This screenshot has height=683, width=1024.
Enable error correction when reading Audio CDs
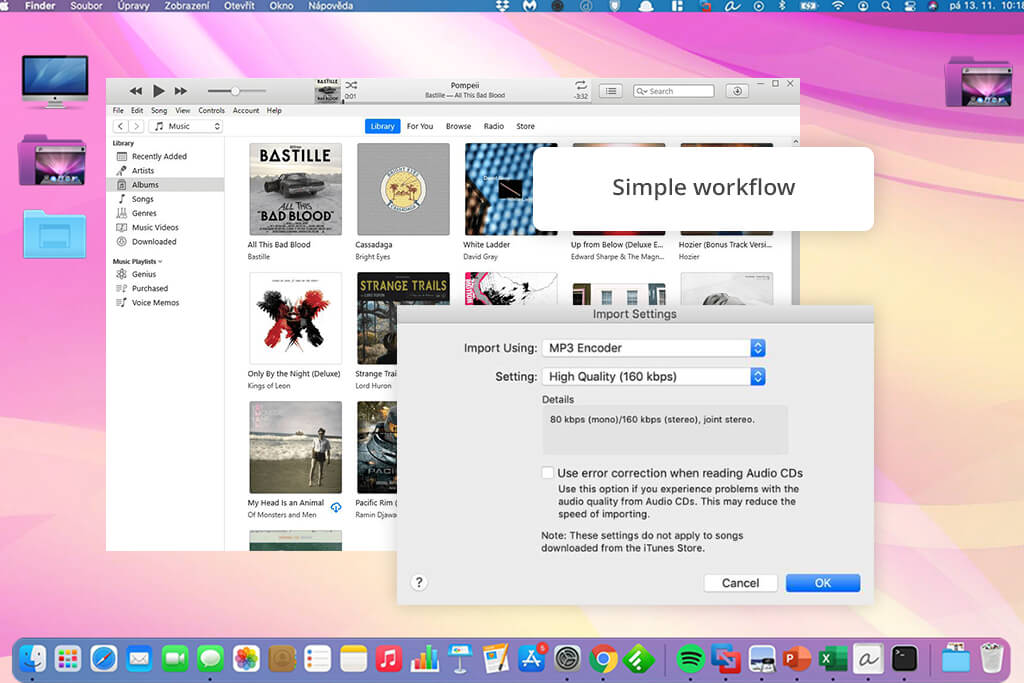click(x=547, y=473)
